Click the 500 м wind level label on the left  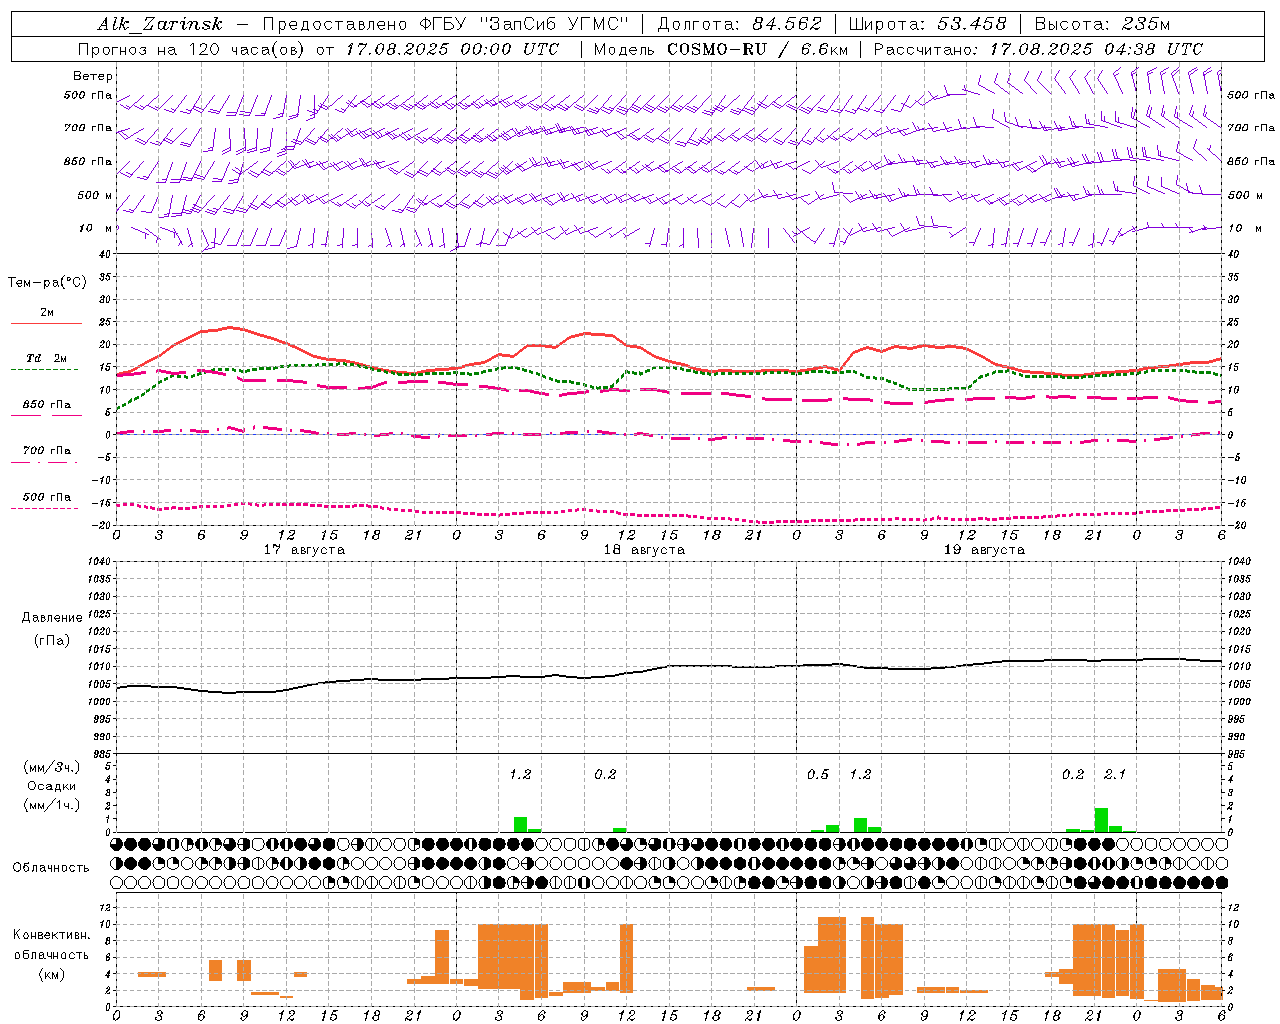coord(95,195)
